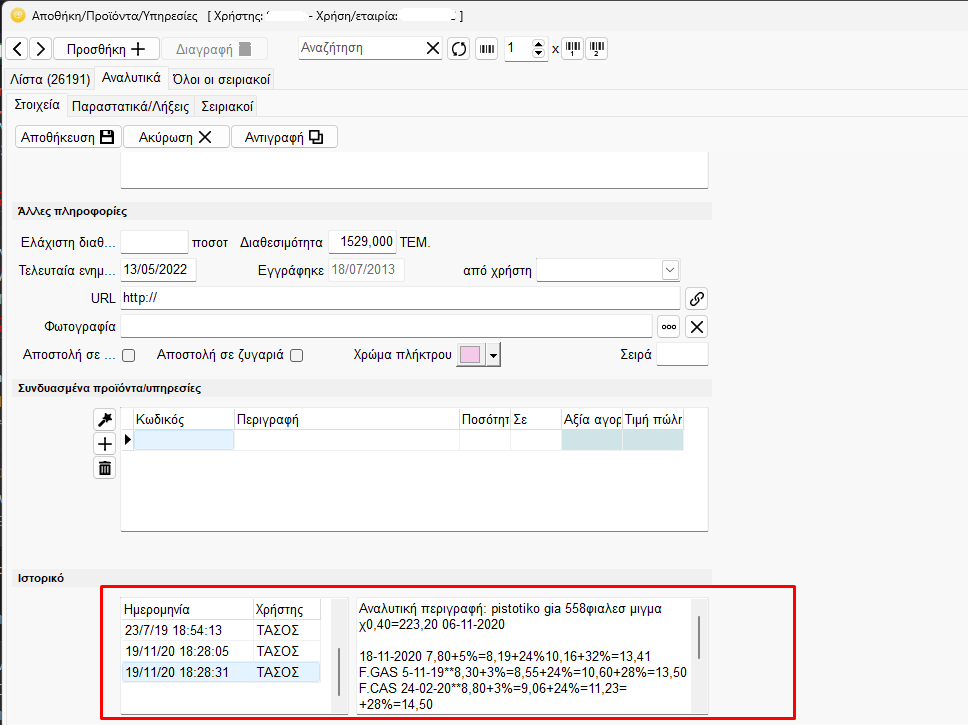Image resolution: width=968 pixels, height=725 pixels.
Task: Focus the 'Αναζήτηση' search field
Action: [x=362, y=48]
